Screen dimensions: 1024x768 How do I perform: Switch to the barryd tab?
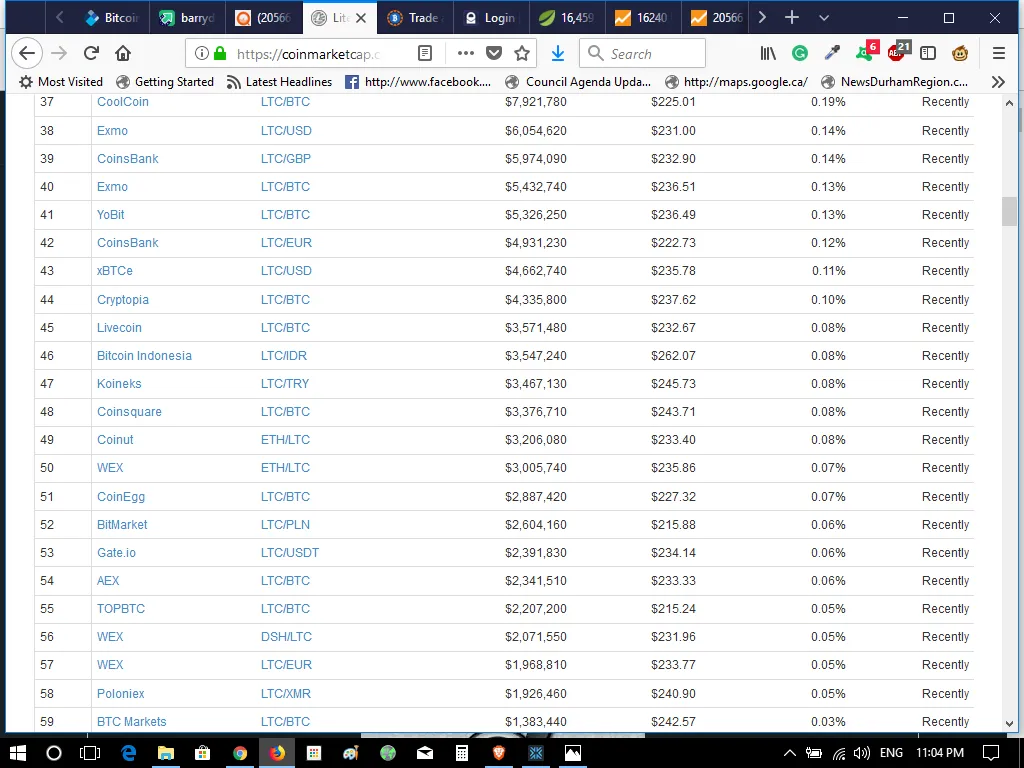click(187, 18)
